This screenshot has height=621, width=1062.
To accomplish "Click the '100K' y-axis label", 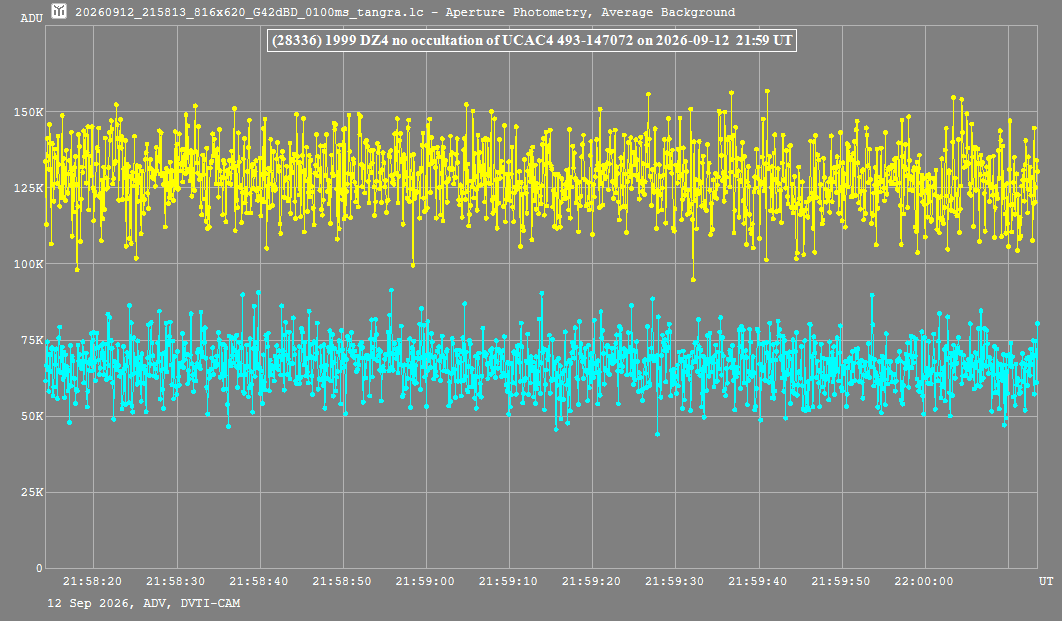I will [x=28, y=265].
